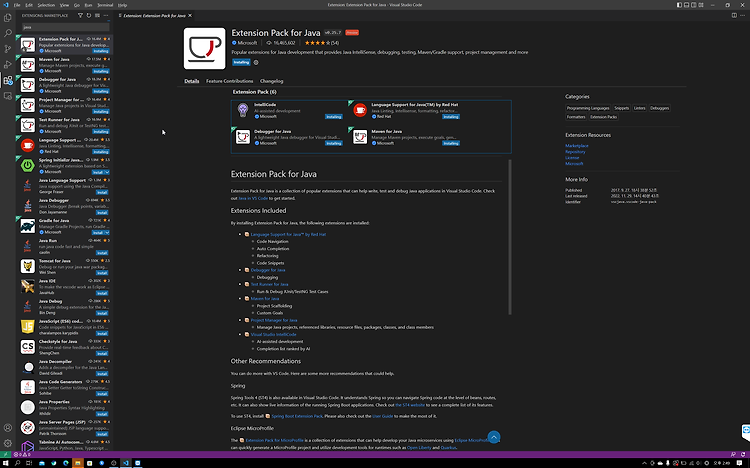Open Views and More Actions ellipsis in sidebar

tap(106, 15)
